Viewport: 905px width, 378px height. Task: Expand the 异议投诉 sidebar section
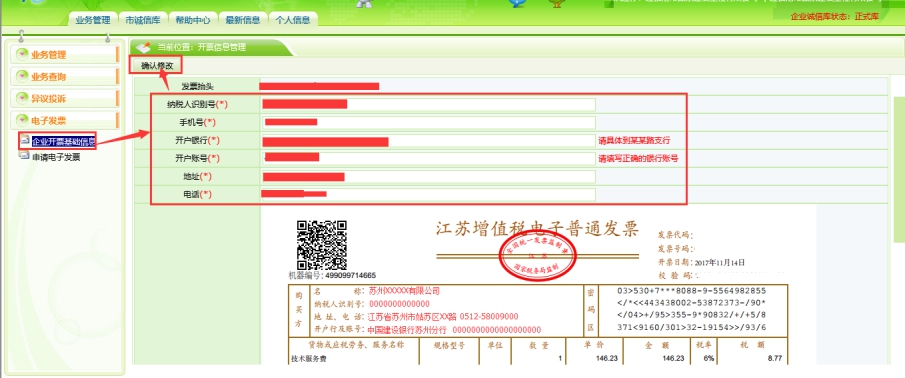point(64,99)
